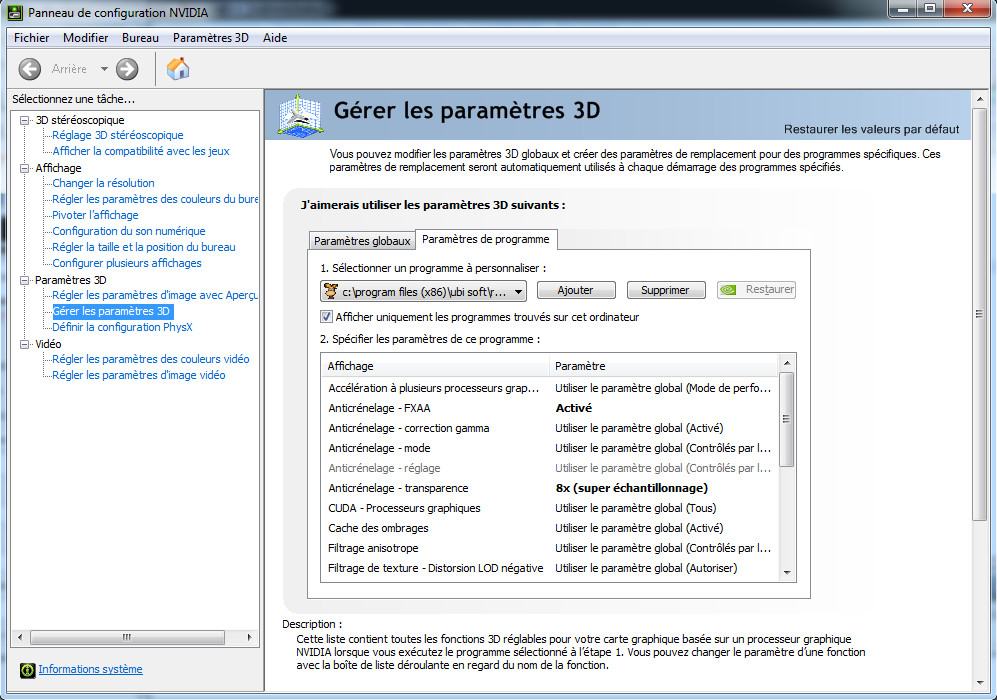Screen dimensions: 997x700
Task: Click the Ajouter button
Action: [576, 290]
